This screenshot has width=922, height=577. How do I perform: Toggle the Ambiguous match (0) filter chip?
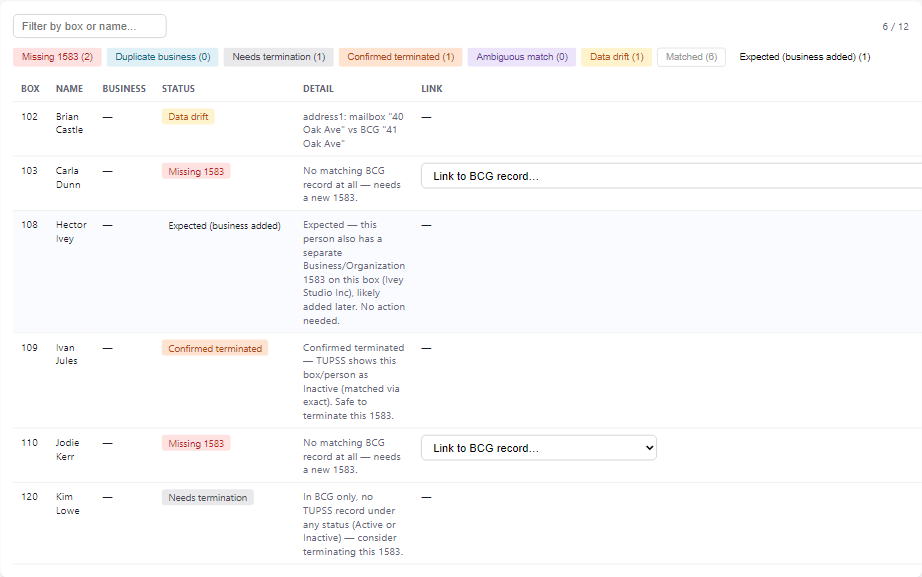click(522, 57)
